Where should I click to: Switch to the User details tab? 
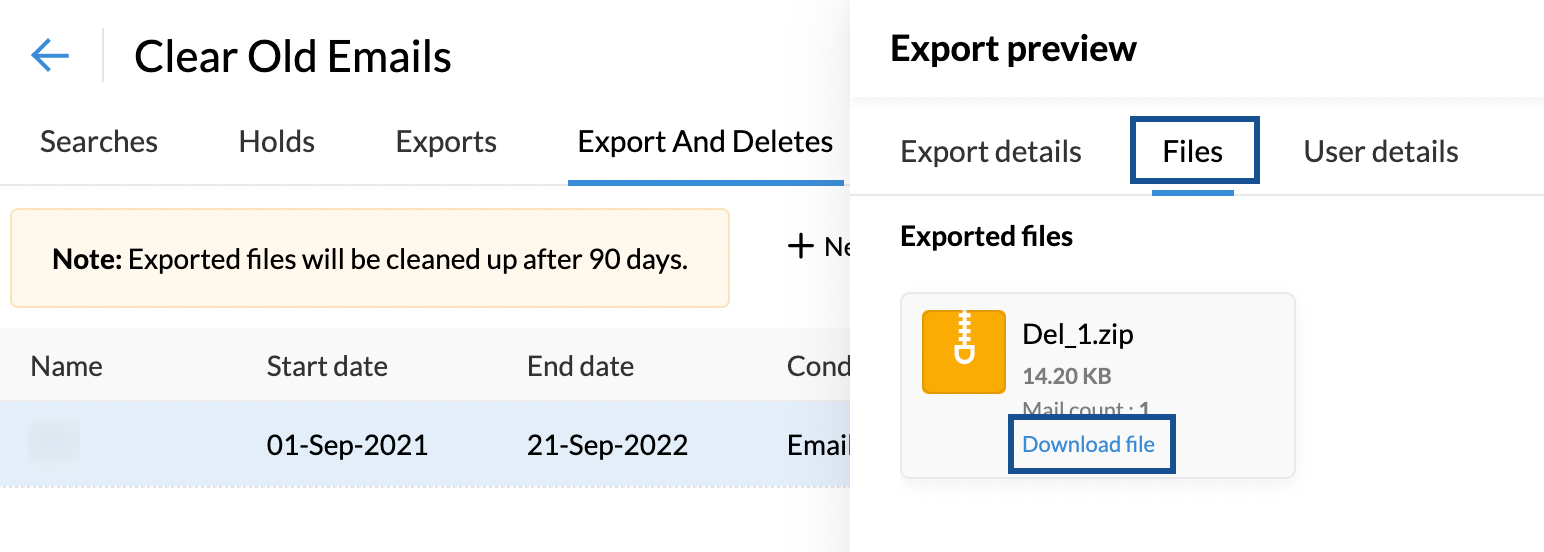point(1381,152)
